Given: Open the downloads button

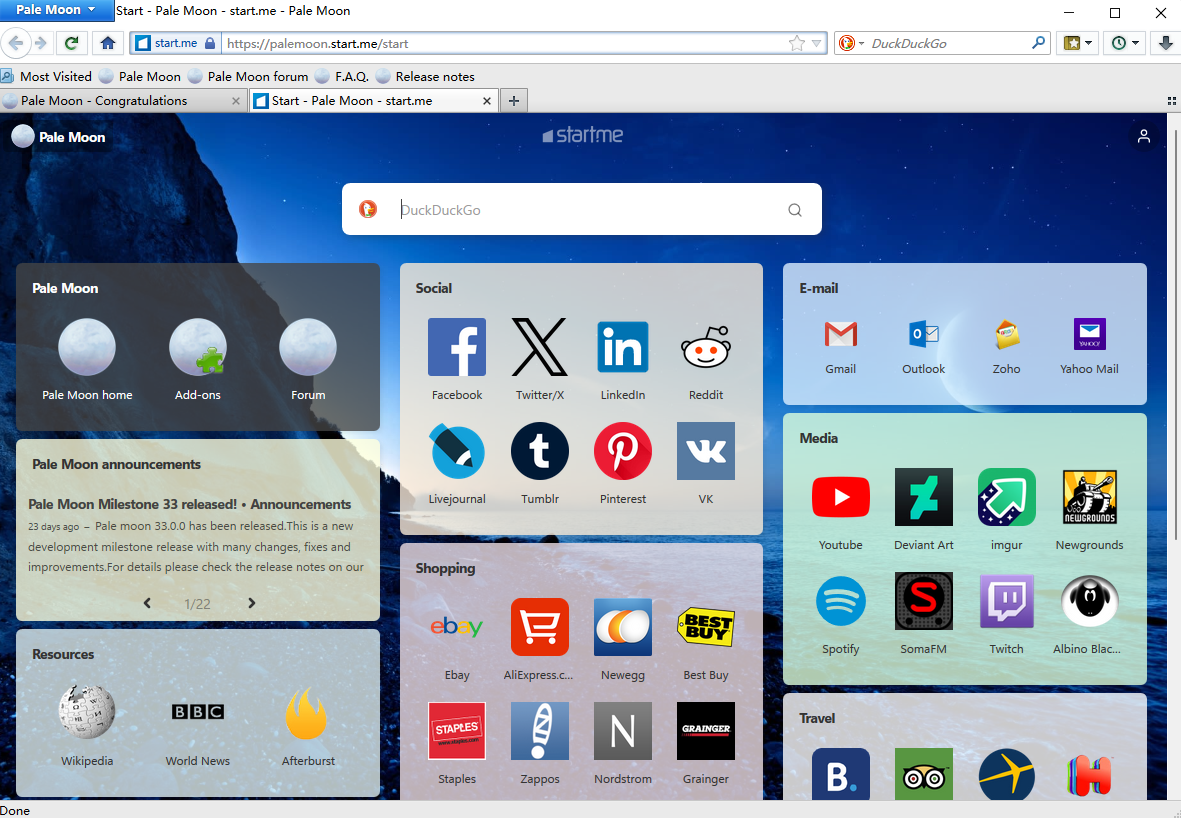Looking at the screenshot, I should 1165,43.
